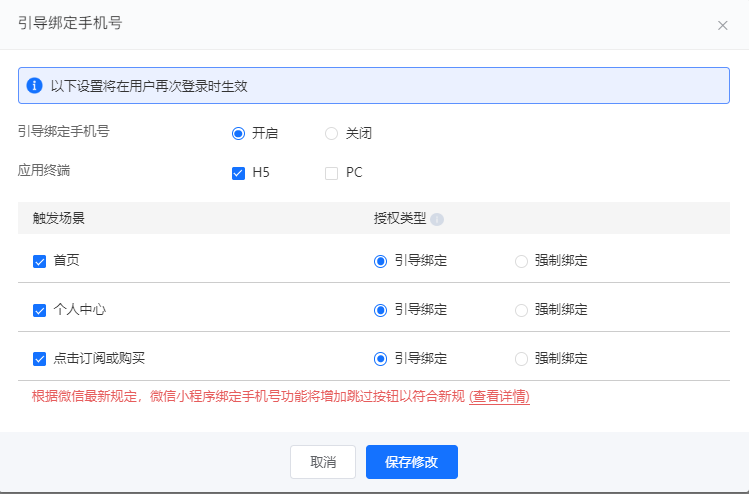Select 引导绑定 for 点击订阅或购买 row
Viewport: 749px width, 494px height.
coord(380,359)
